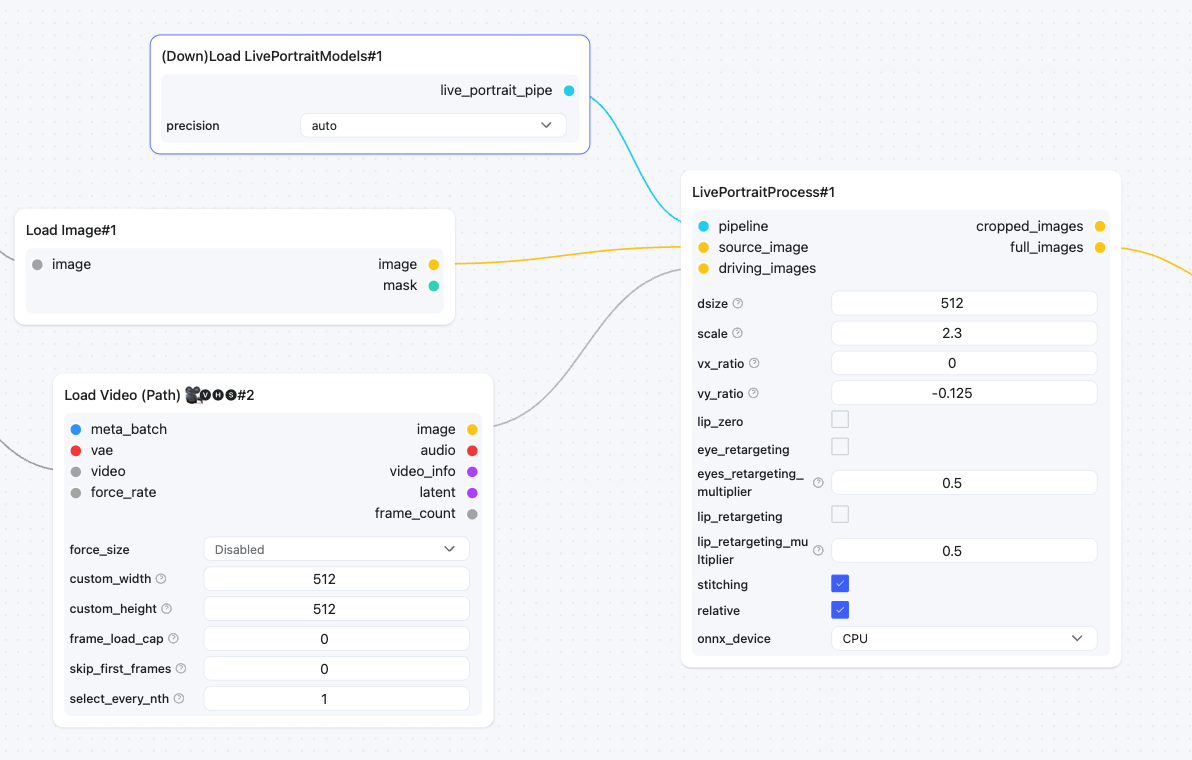Viewport: 1192px width, 760px height.
Task: Turn on the eye_retargeting checkbox
Action: click(x=840, y=447)
